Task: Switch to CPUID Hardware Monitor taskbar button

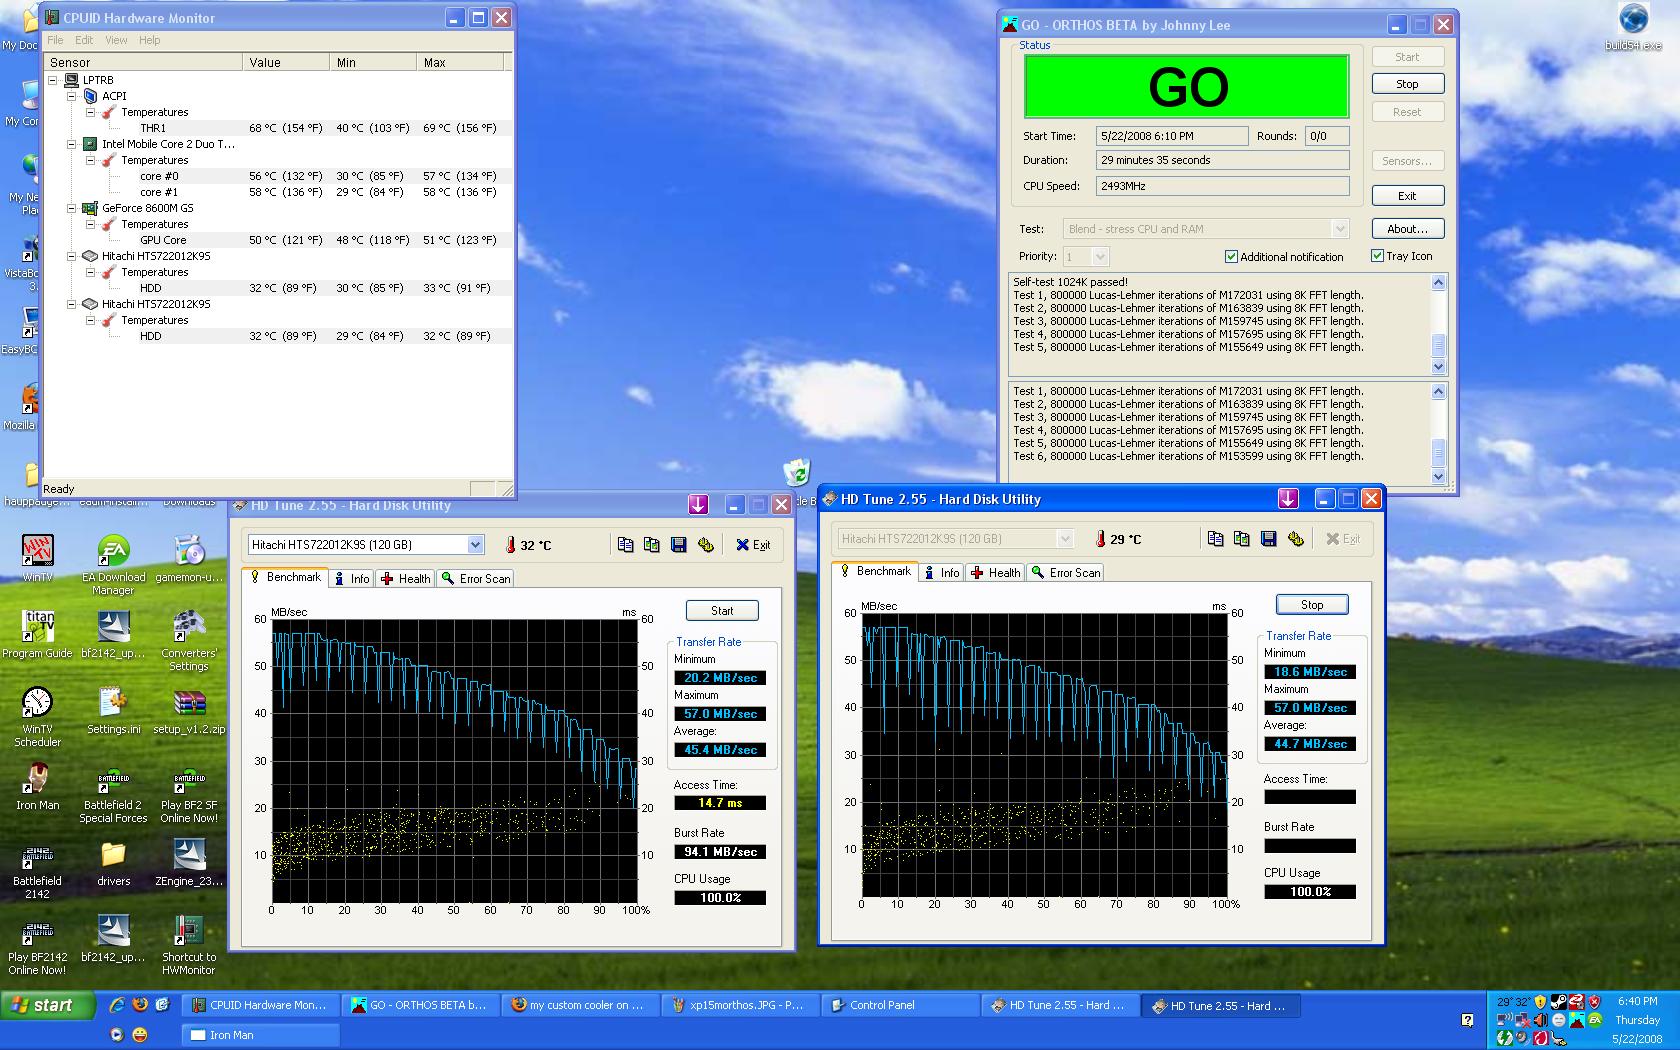Action: (260, 1006)
